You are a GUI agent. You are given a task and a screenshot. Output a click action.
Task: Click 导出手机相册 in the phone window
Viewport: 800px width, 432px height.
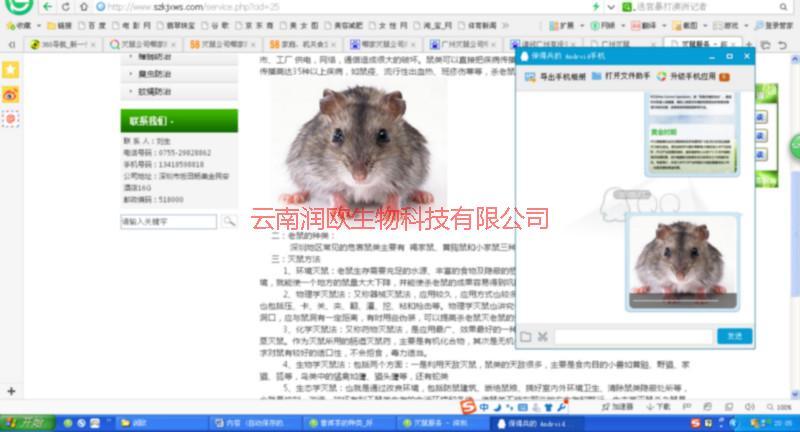pyautogui.click(x=555, y=77)
